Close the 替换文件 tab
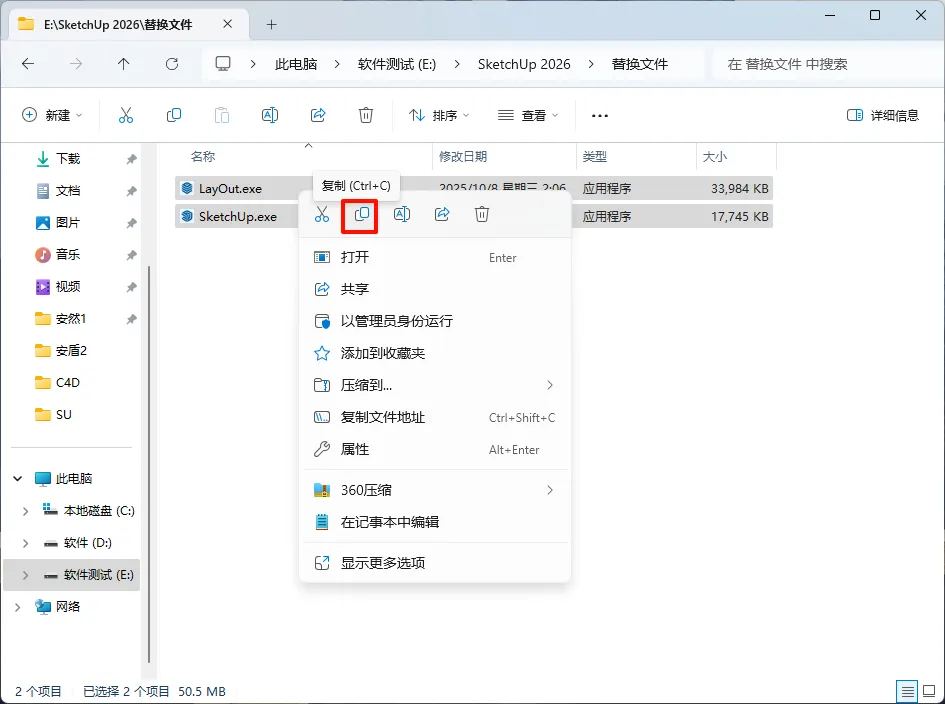Viewport: 945px width, 704px height. pyautogui.click(x=228, y=24)
